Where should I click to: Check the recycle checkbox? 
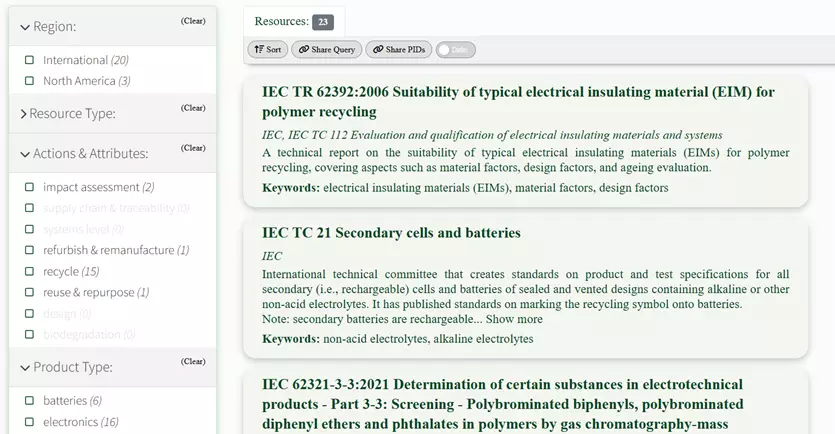click(29, 272)
